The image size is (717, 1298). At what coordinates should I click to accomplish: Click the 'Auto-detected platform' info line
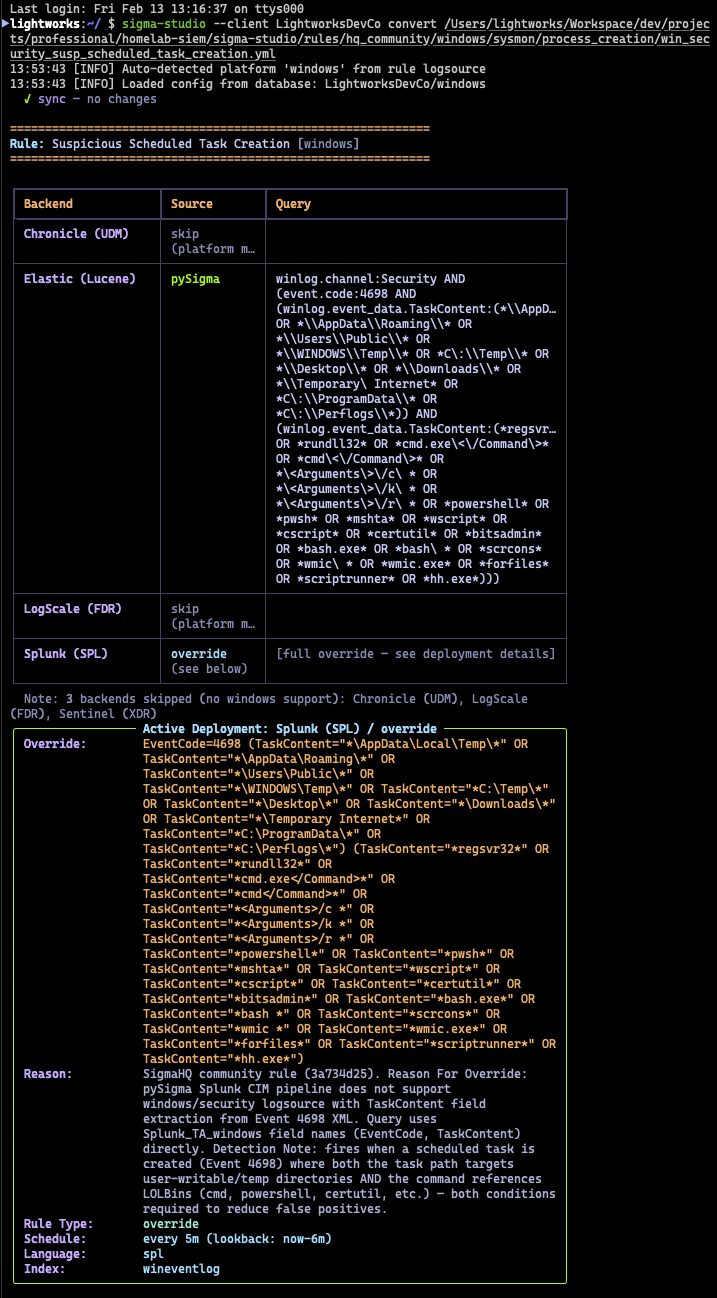point(247,69)
